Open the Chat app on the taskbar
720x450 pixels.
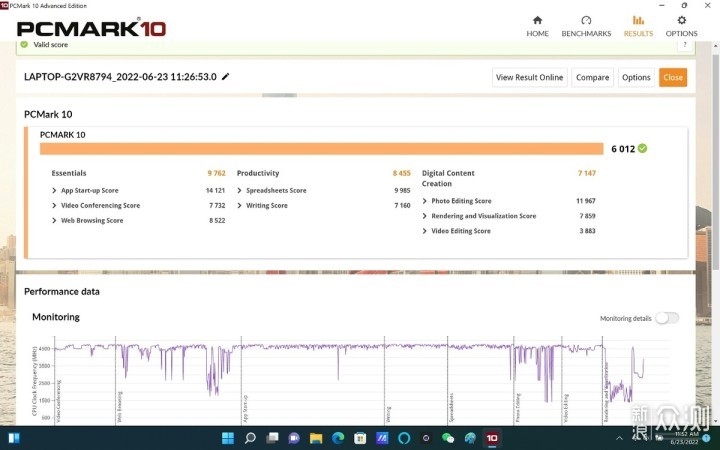(x=294, y=438)
